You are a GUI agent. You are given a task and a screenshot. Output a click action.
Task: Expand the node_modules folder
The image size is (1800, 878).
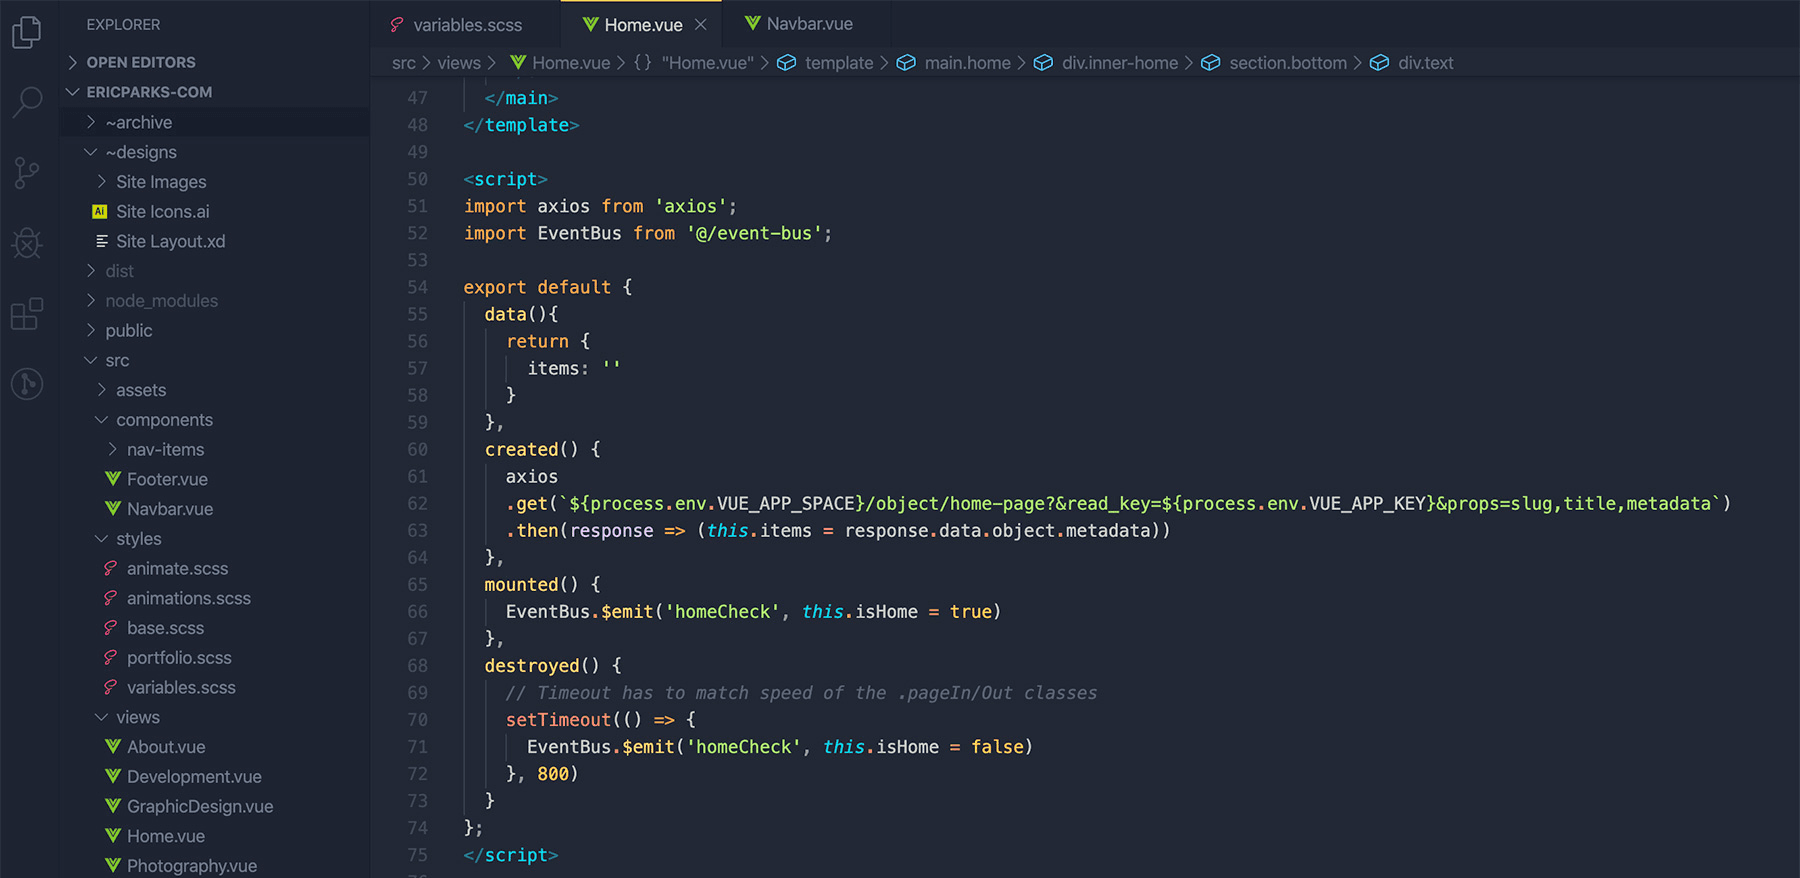(x=91, y=301)
